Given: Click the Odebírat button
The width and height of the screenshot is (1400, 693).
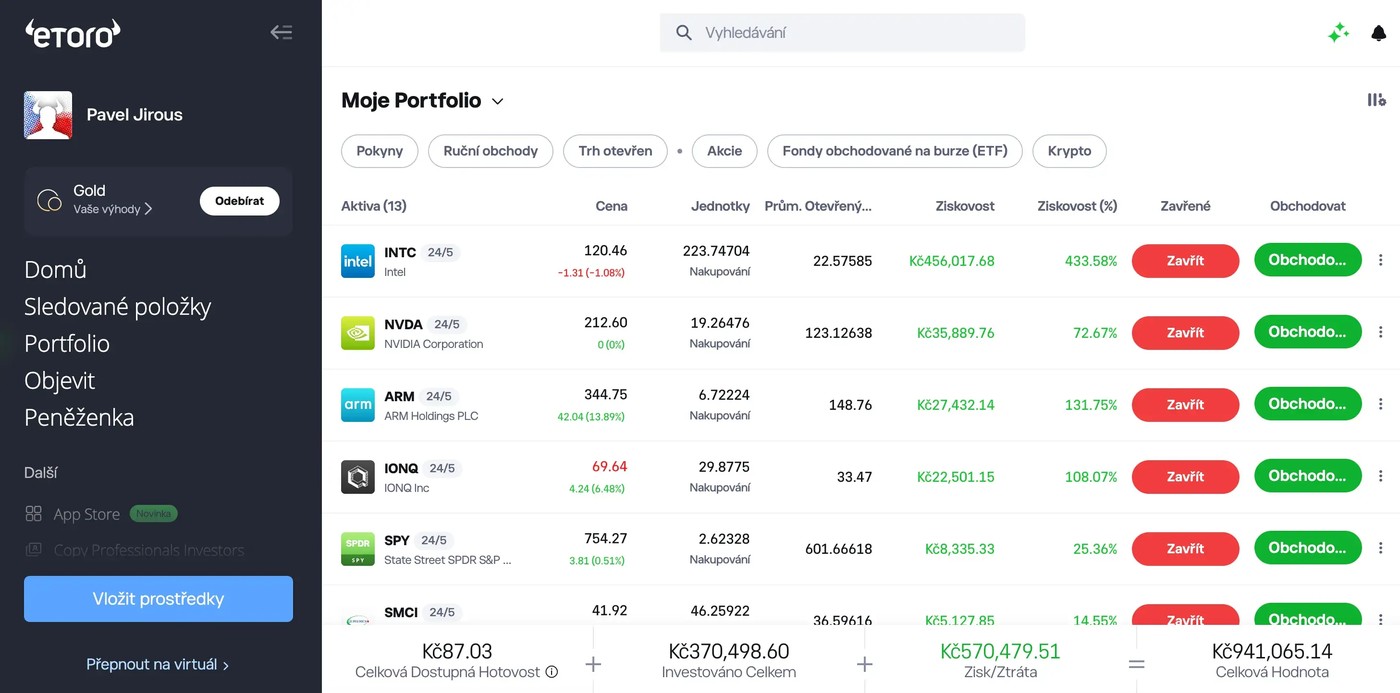Looking at the screenshot, I should coord(239,201).
